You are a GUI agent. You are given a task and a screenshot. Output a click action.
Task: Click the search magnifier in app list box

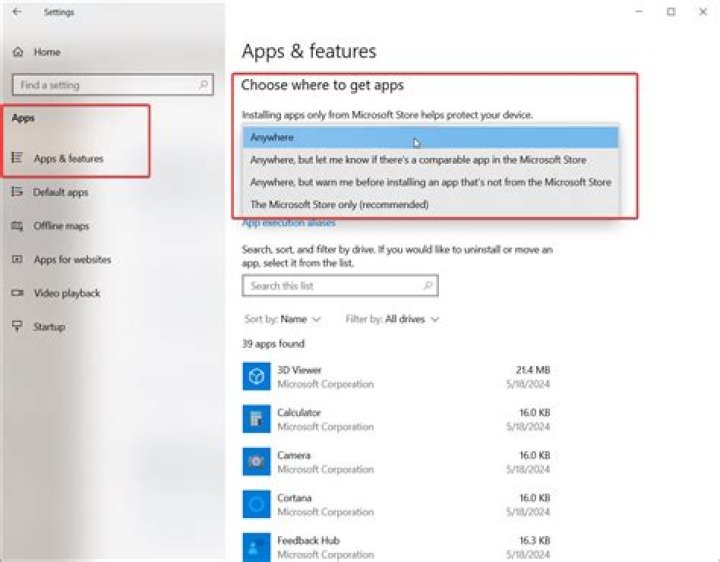(x=428, y=286)
